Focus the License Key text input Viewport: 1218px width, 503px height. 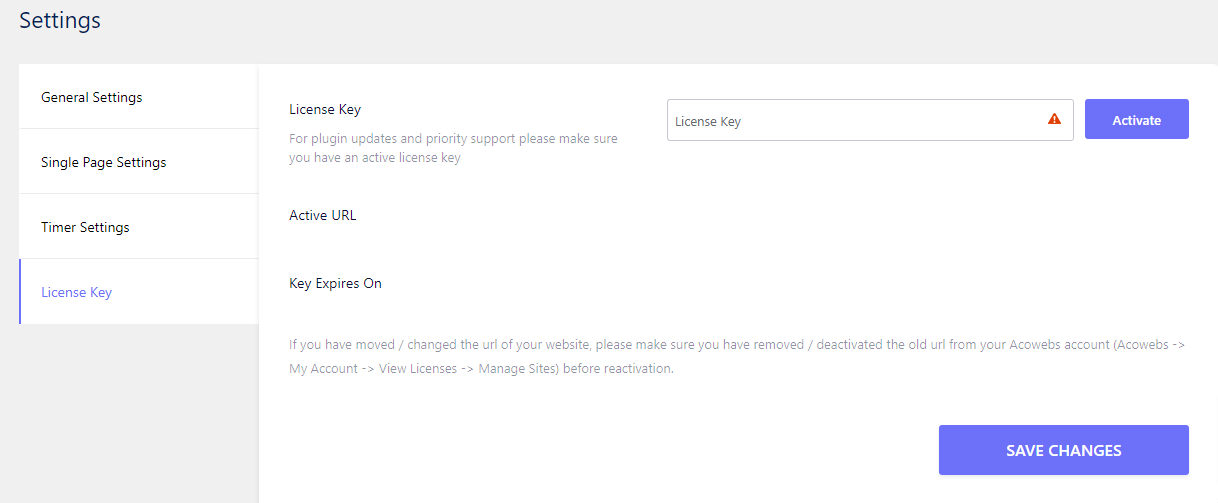click(x=870, y=120)
